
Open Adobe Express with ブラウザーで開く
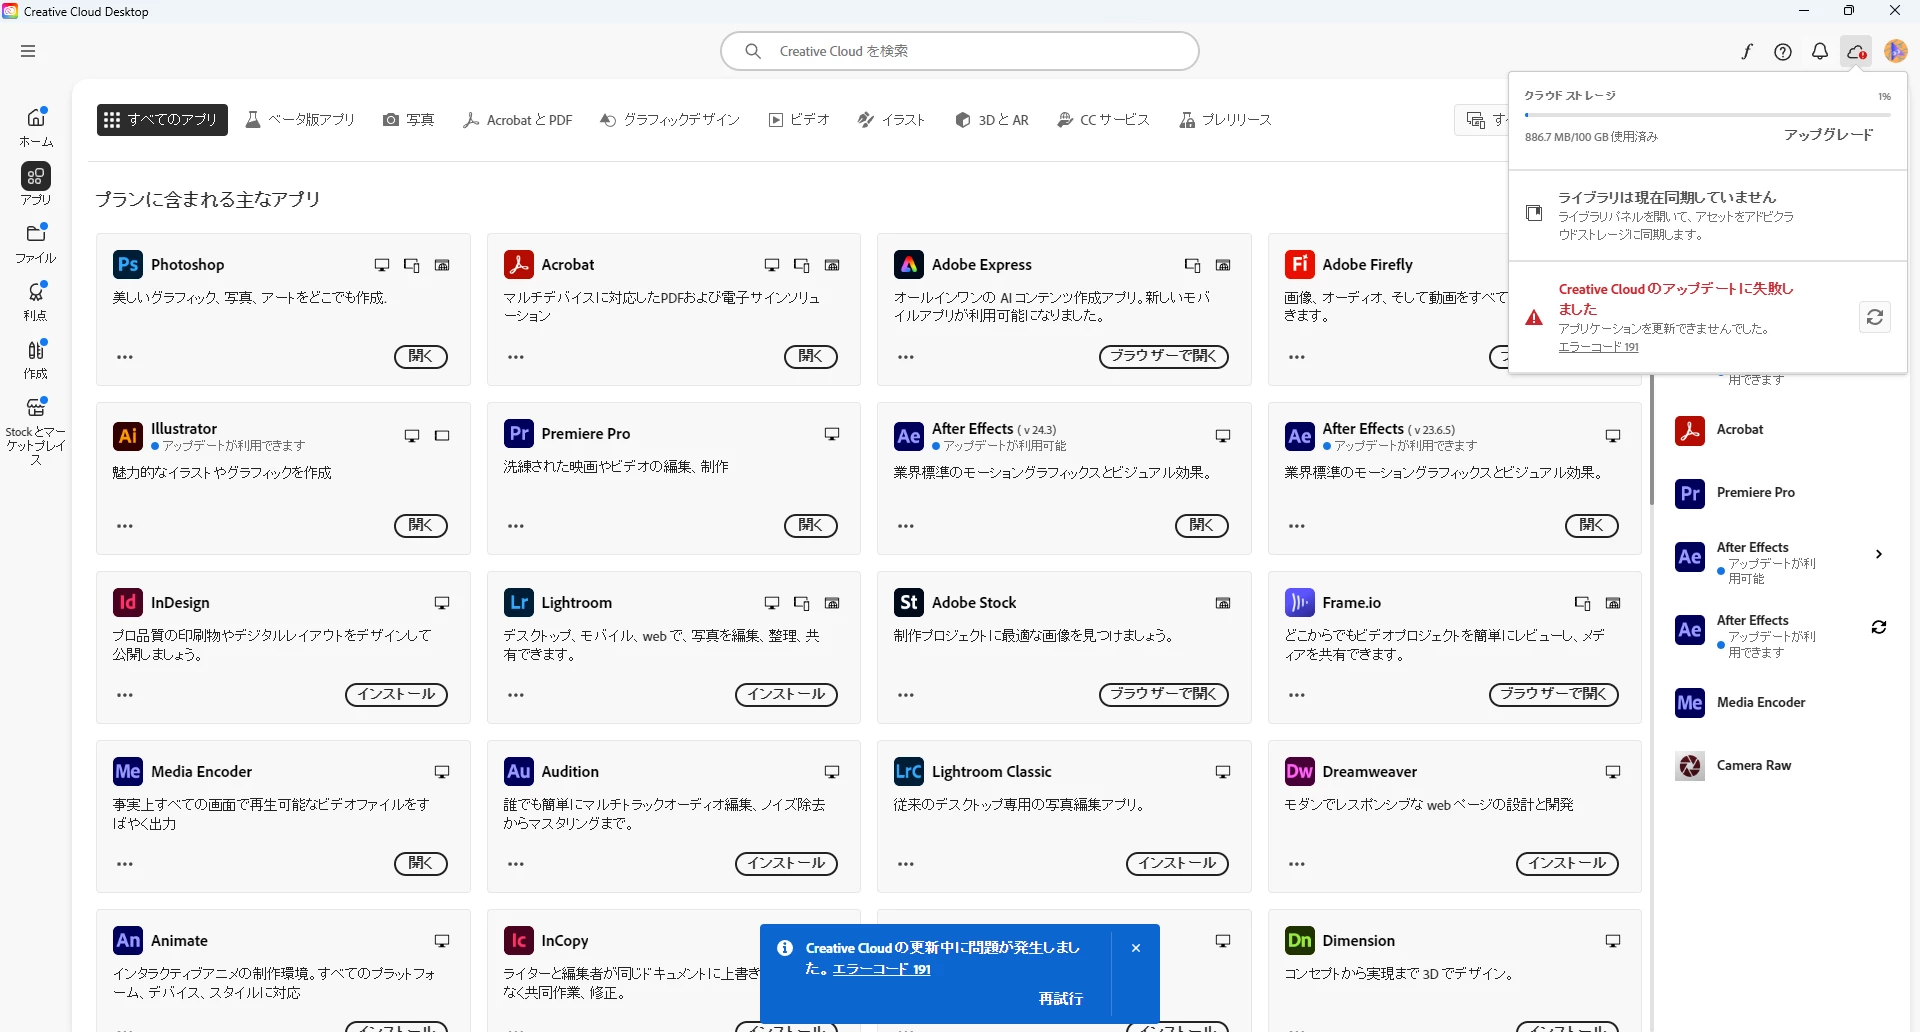point(1164,357)
